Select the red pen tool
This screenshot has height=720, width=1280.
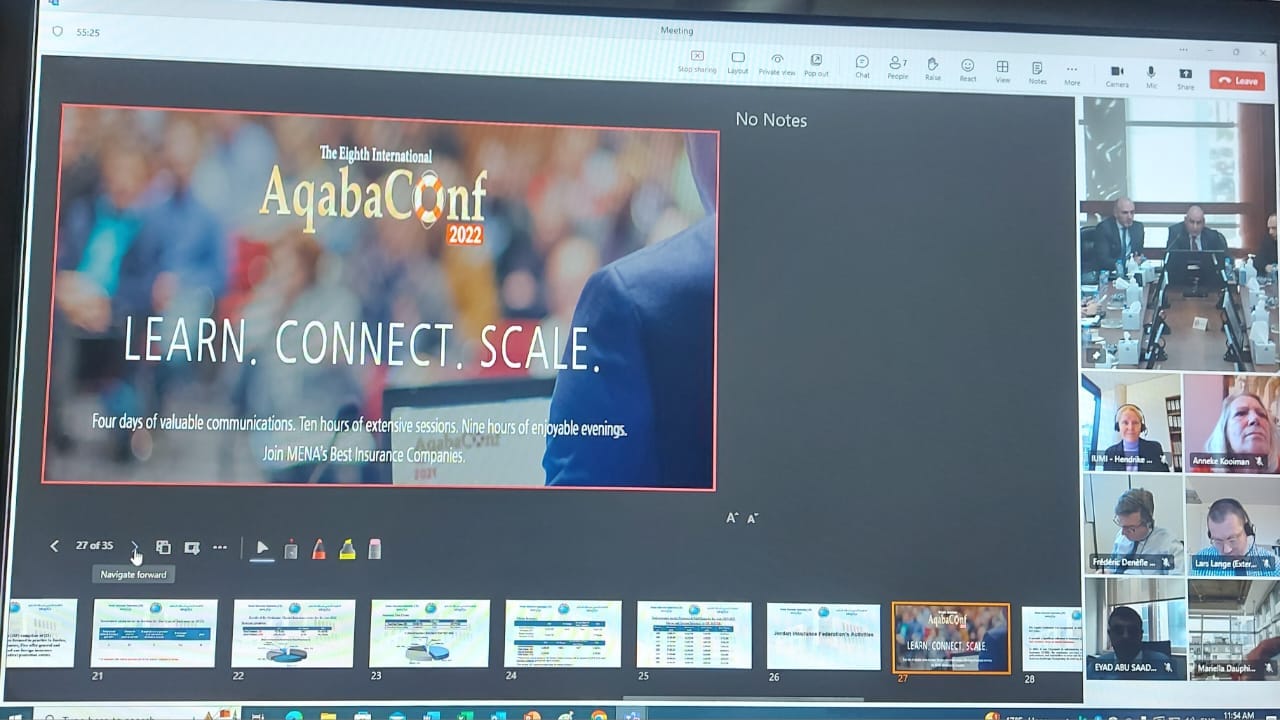coord(319,549)
